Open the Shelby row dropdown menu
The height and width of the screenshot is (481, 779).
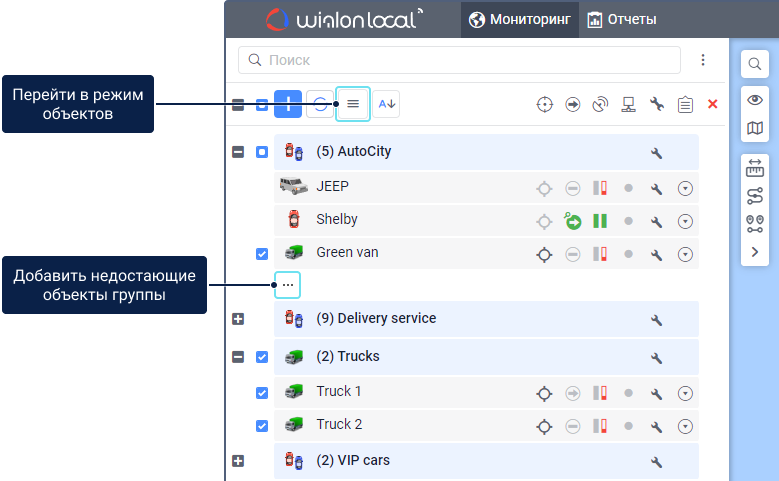tap(685, 222)
